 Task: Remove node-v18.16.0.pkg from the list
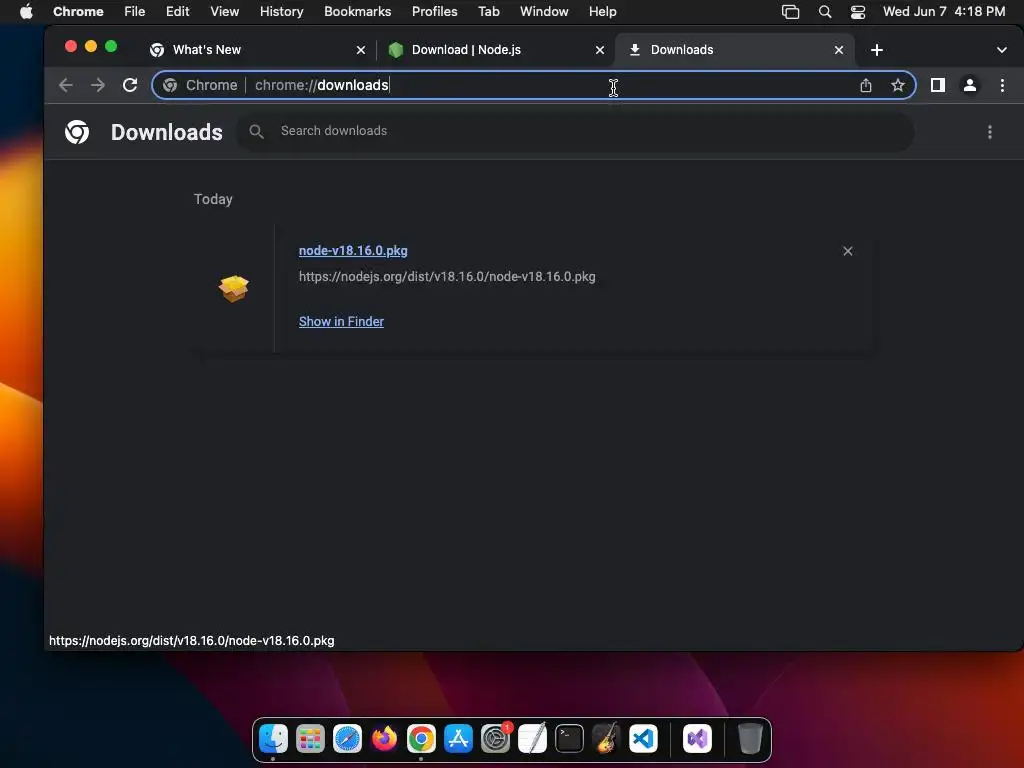point(848,251)
